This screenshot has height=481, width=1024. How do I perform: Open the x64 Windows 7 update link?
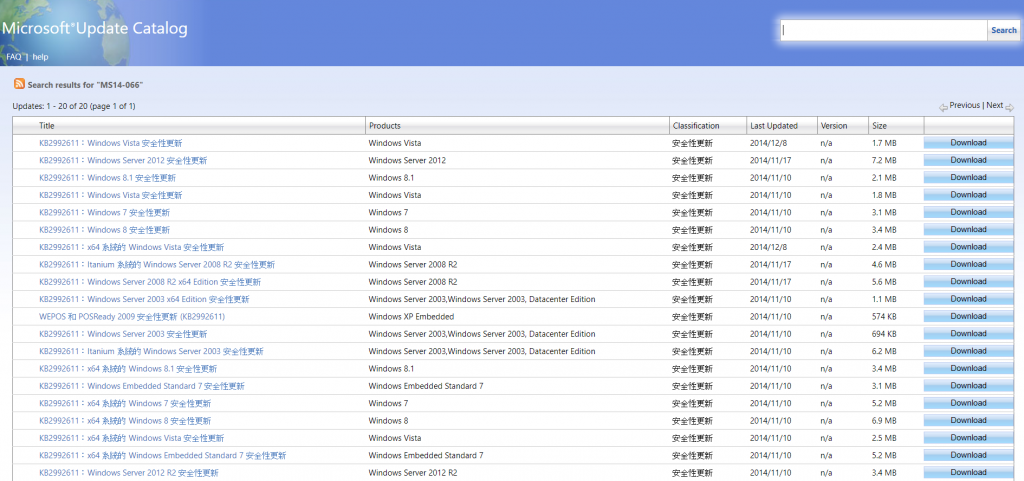coord(125,403)
